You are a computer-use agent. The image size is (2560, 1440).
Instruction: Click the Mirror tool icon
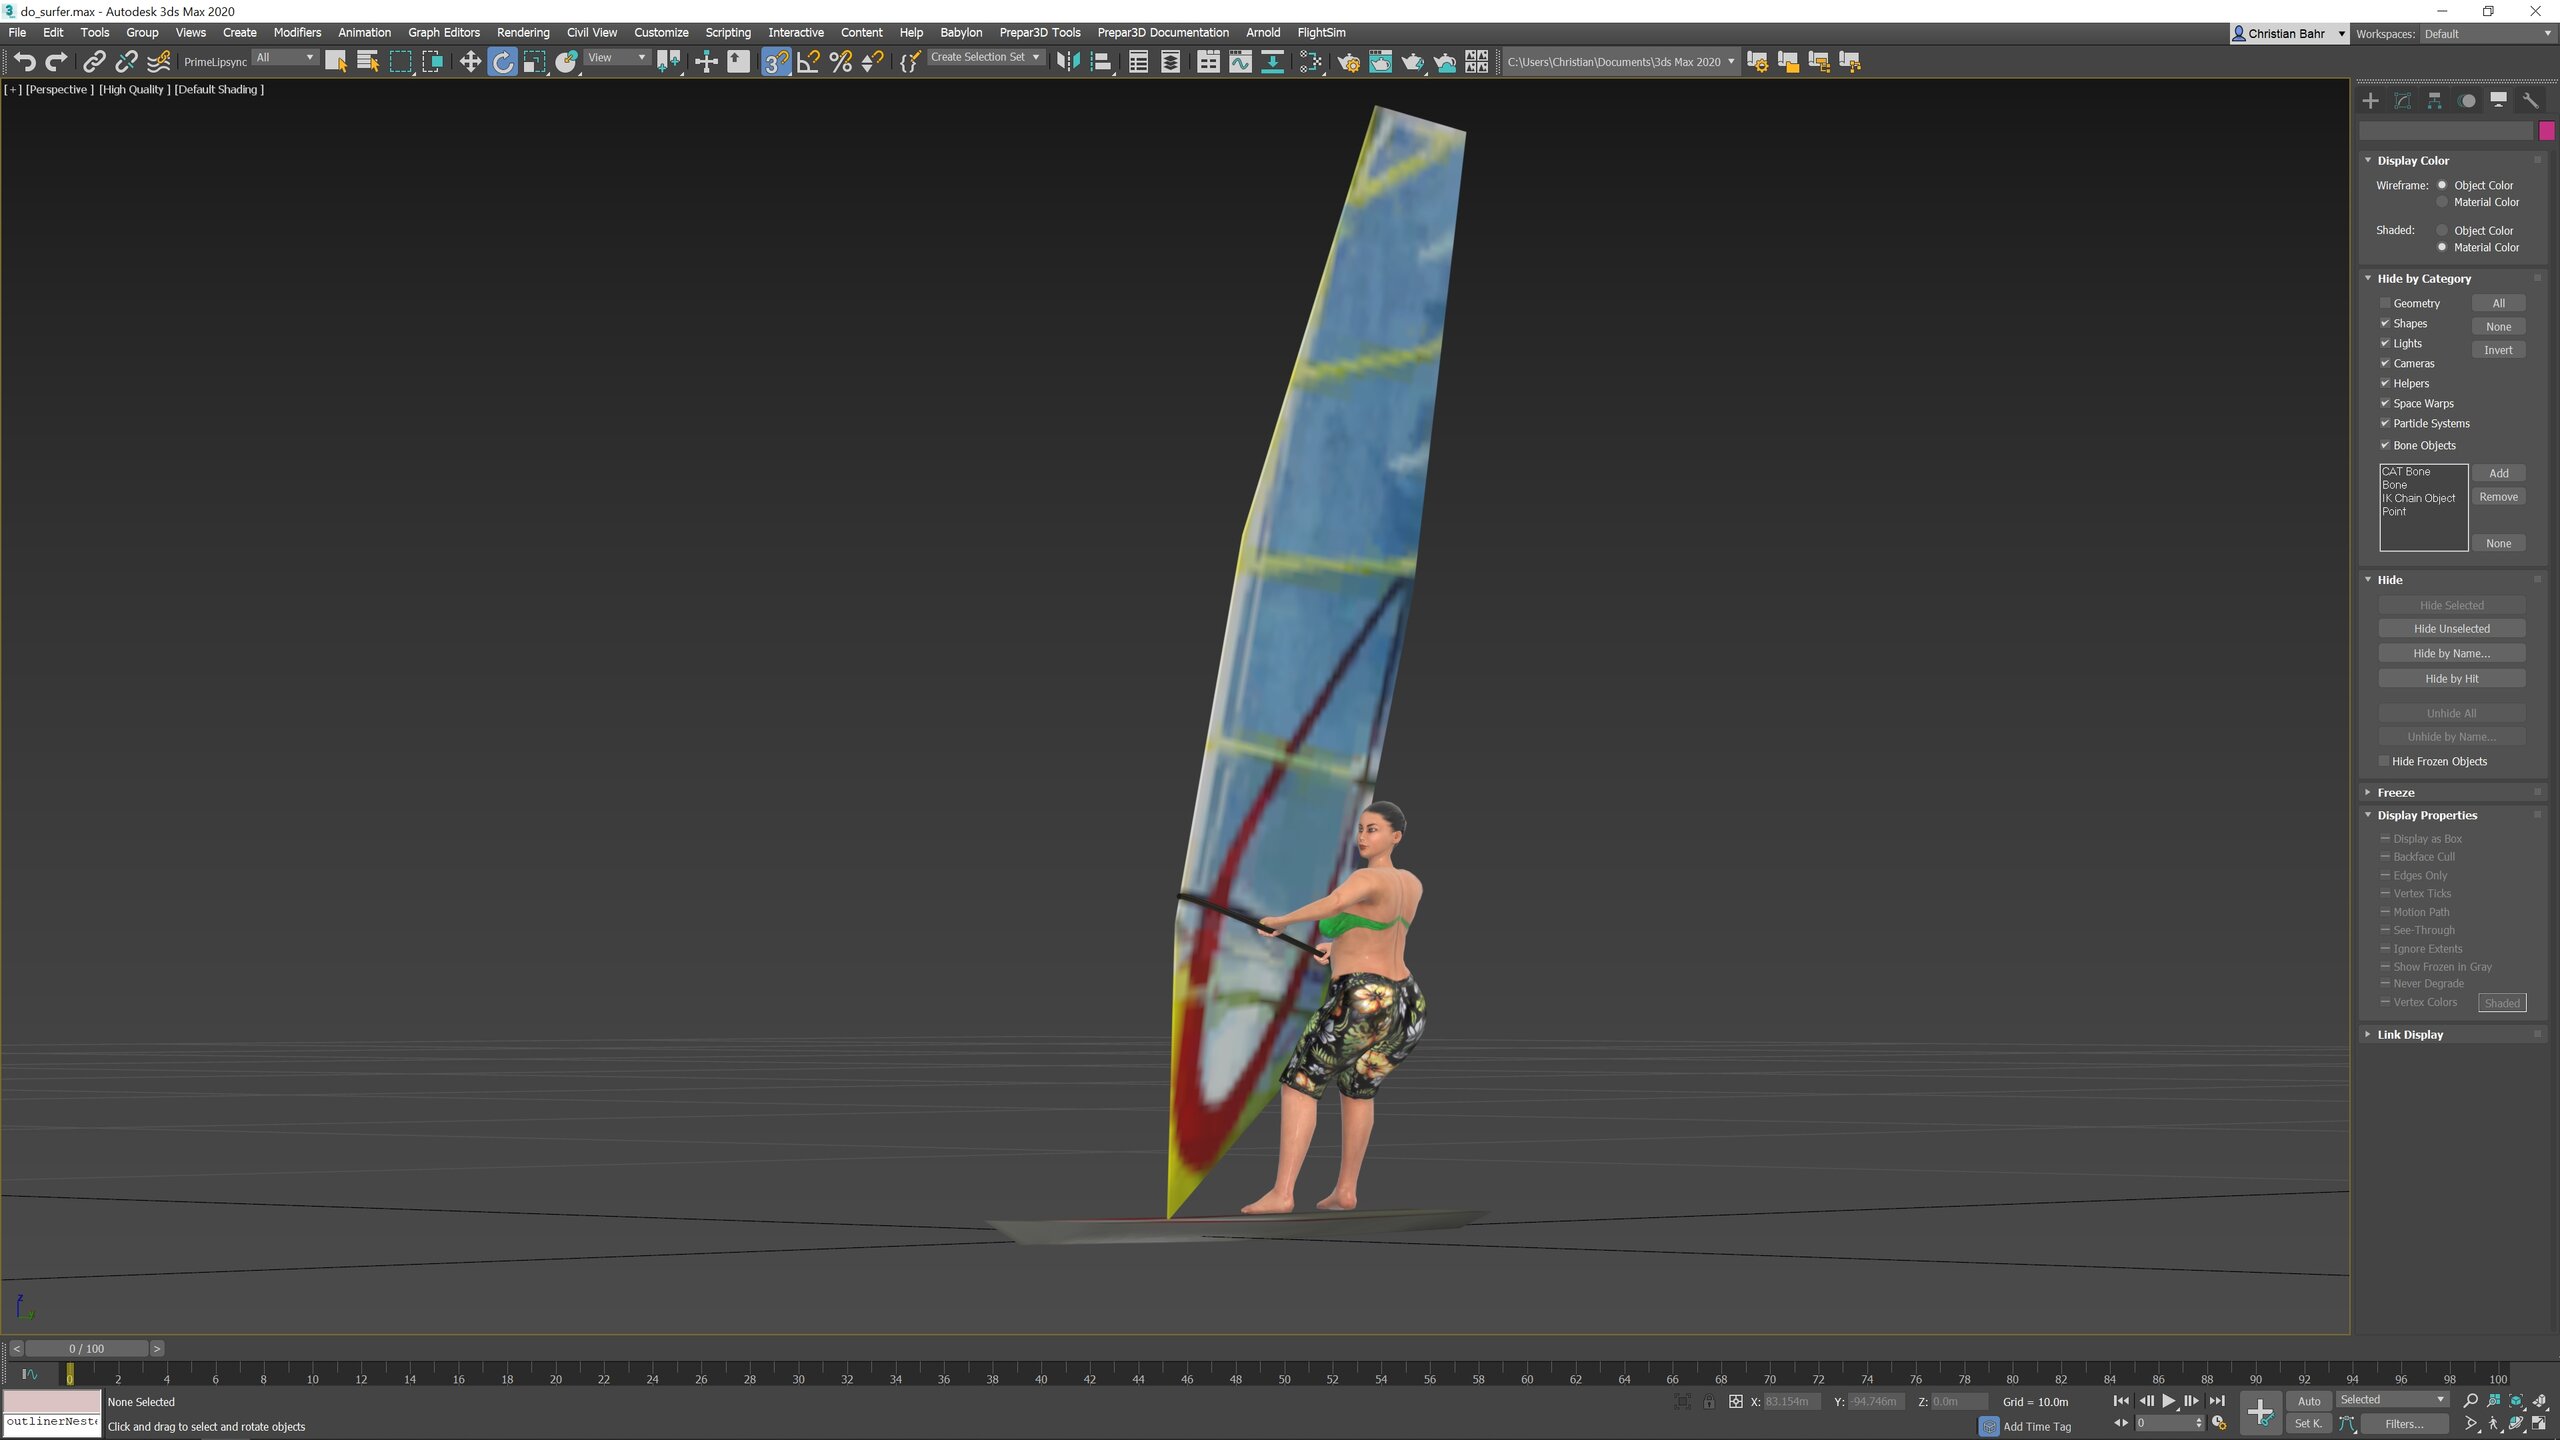click(1068, 62)
